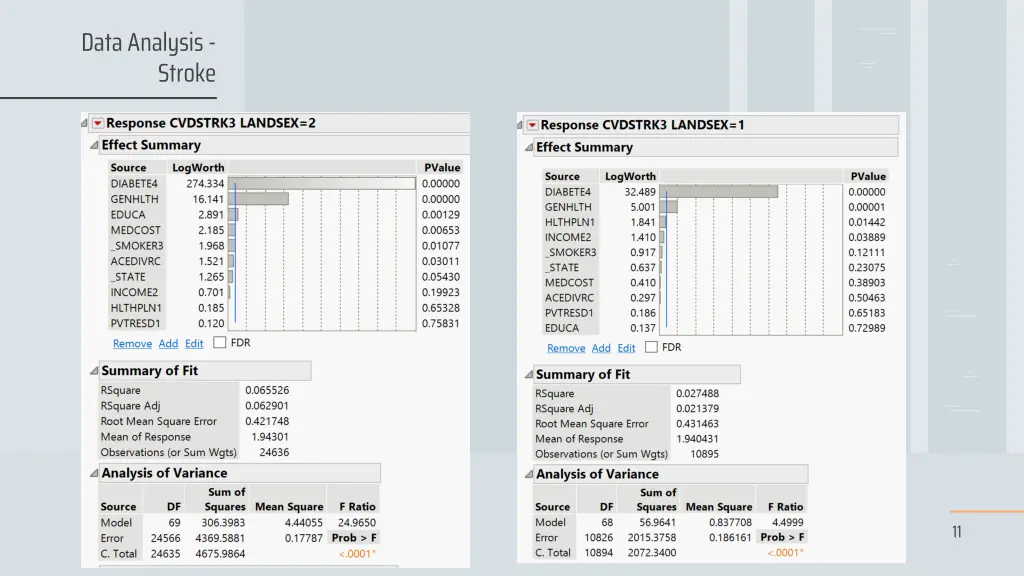Click the Add link in the left Effect Summary
The height and width of the screenshot is (576, 1024).
[x=168, y=343]
